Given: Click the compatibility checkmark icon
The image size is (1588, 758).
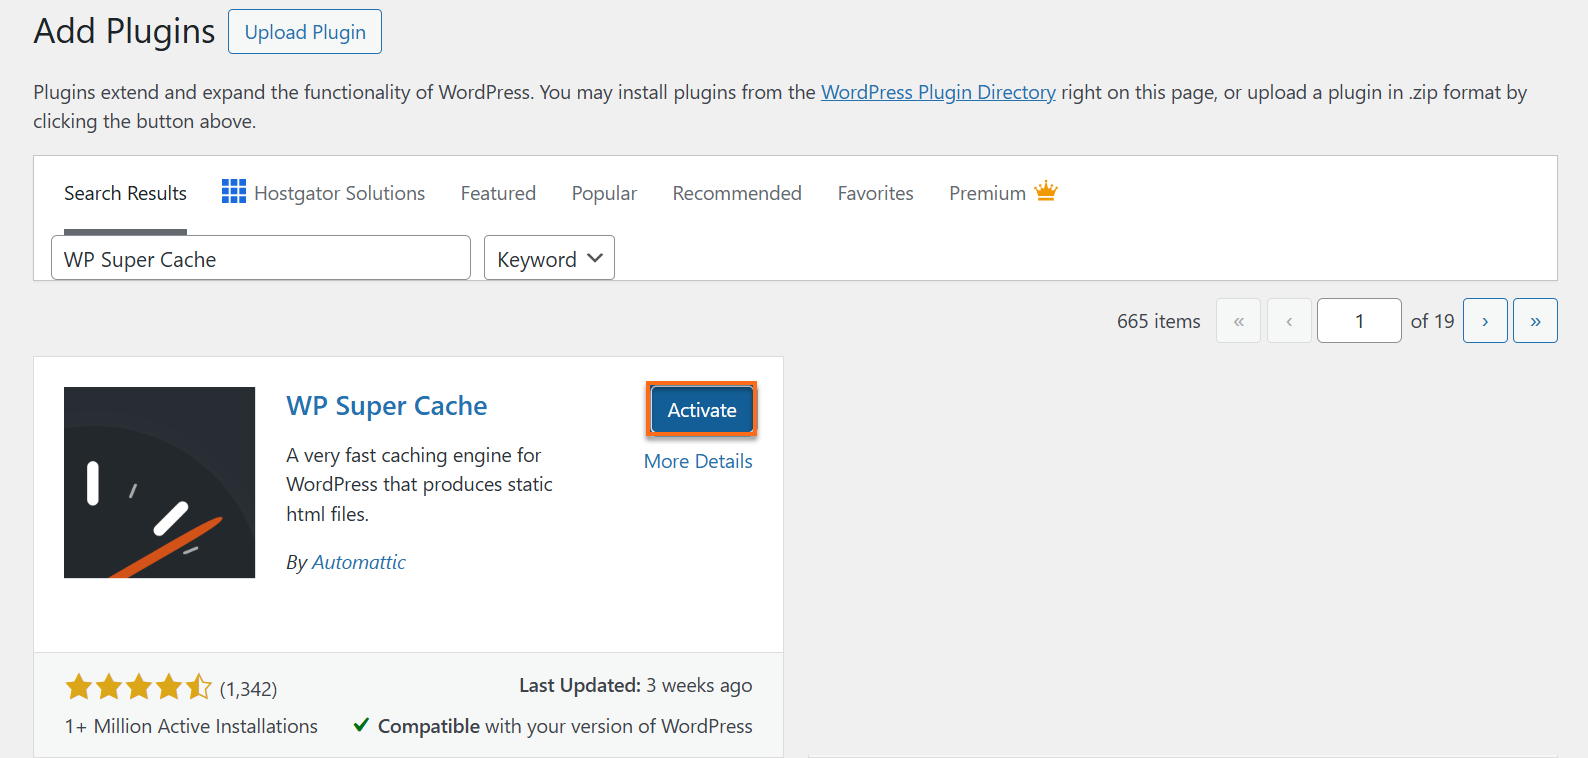Looking at the screenshot, I should 362,725.
